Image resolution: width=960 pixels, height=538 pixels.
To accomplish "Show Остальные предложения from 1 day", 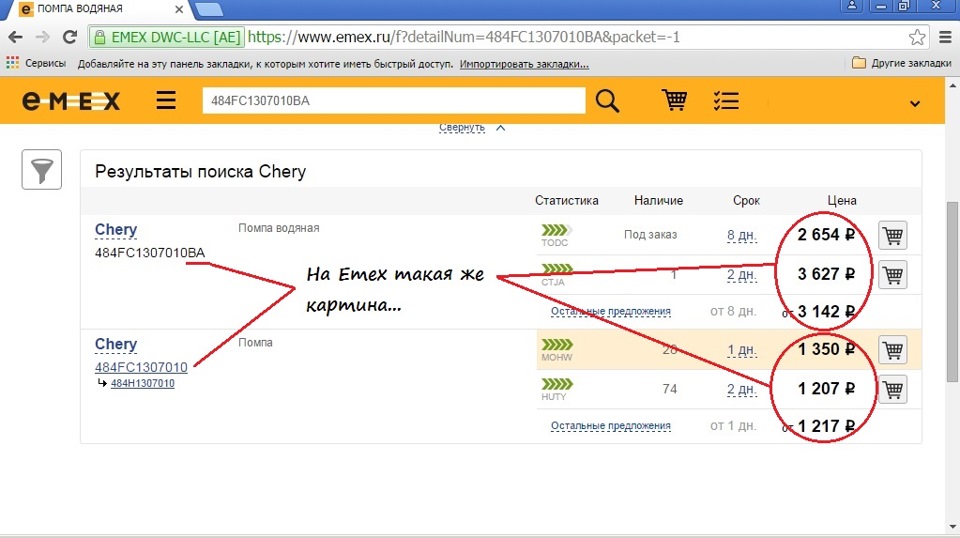I will [x=610, y=425].
